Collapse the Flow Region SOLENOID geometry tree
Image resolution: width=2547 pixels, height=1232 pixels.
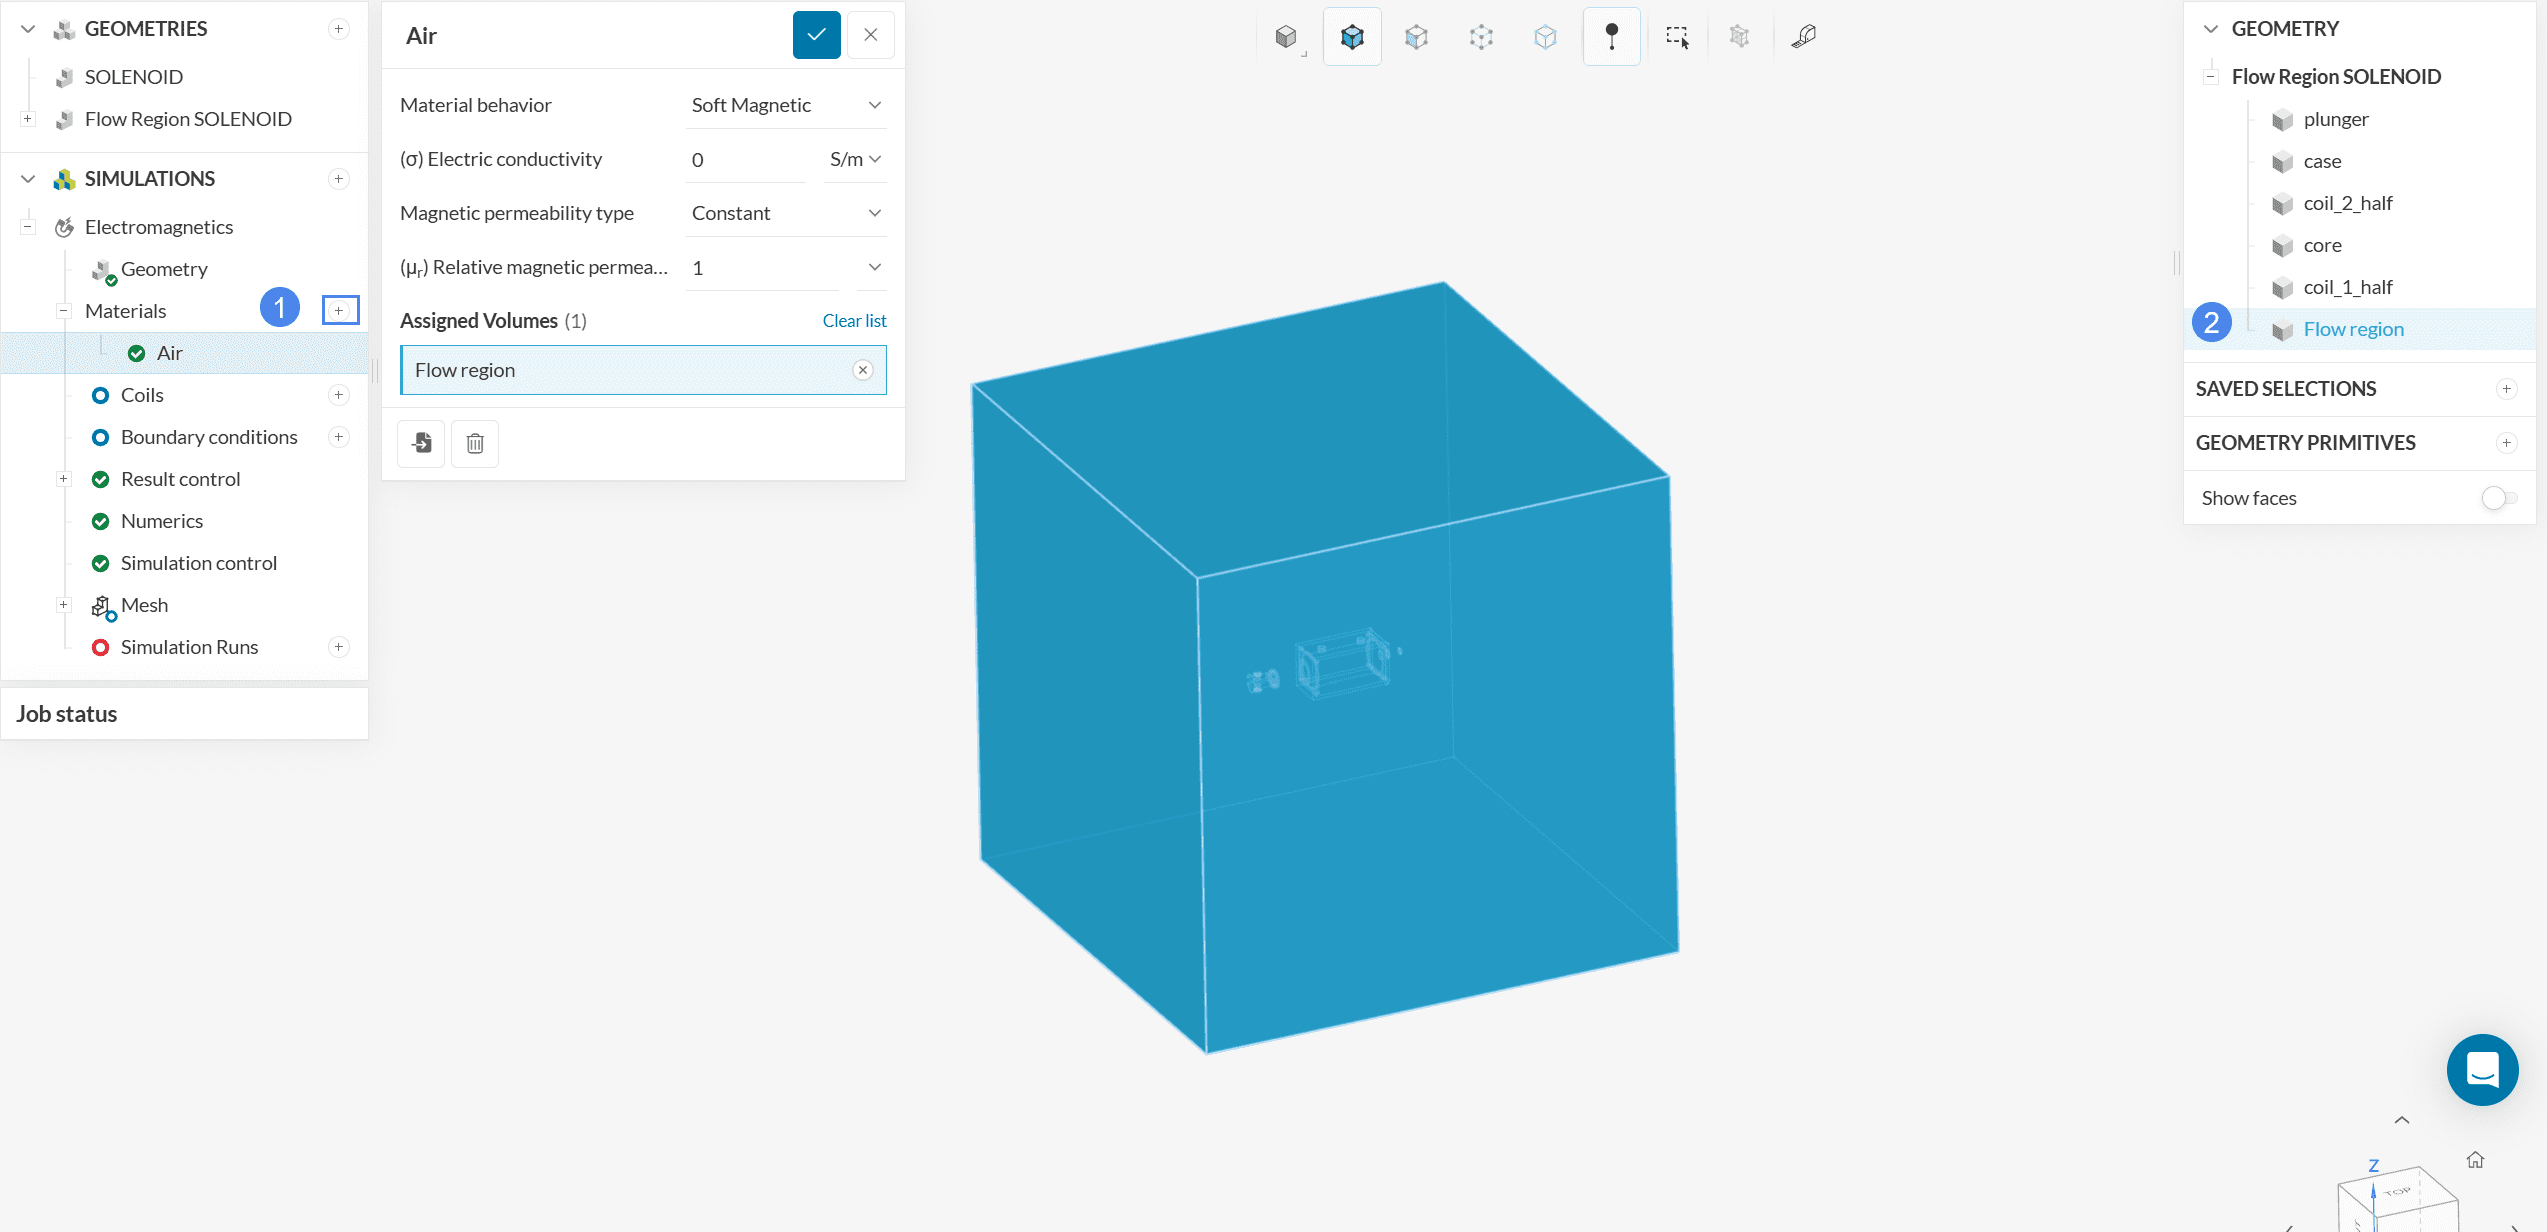pyautogui.click(x=2210, y=77)
